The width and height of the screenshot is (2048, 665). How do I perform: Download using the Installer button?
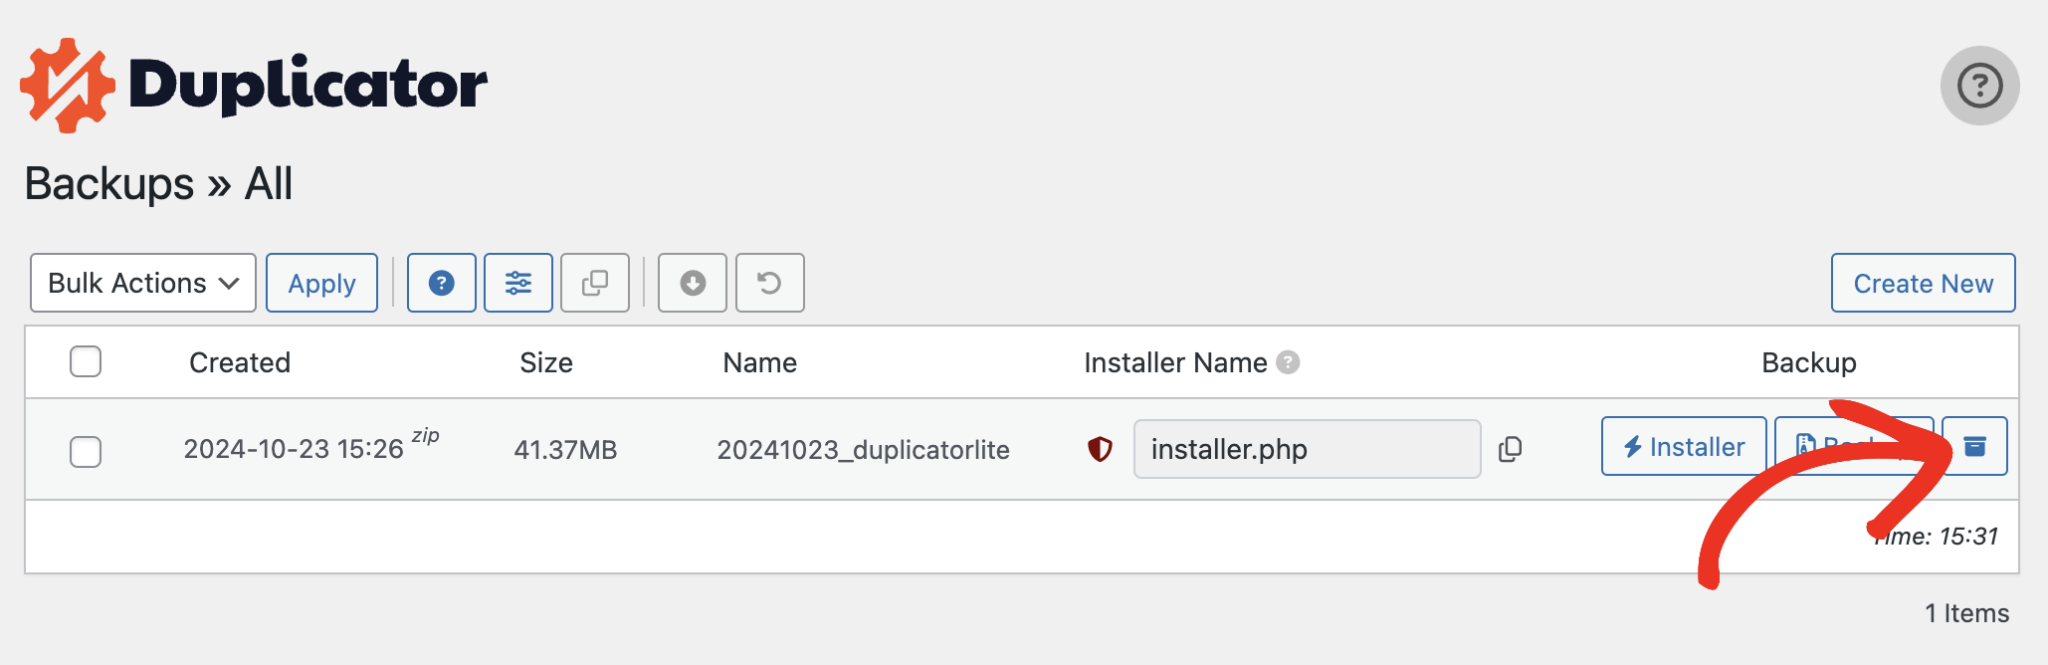[1683, 446]
